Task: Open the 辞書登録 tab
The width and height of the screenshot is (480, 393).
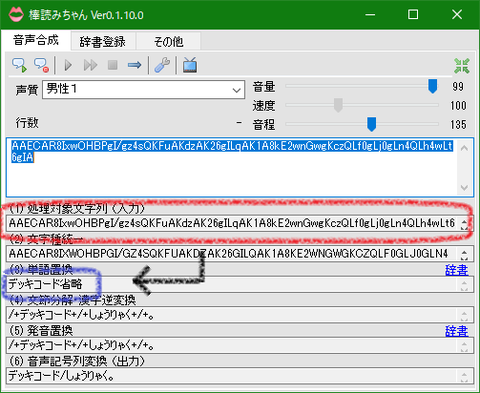Action: click(103, 42)
